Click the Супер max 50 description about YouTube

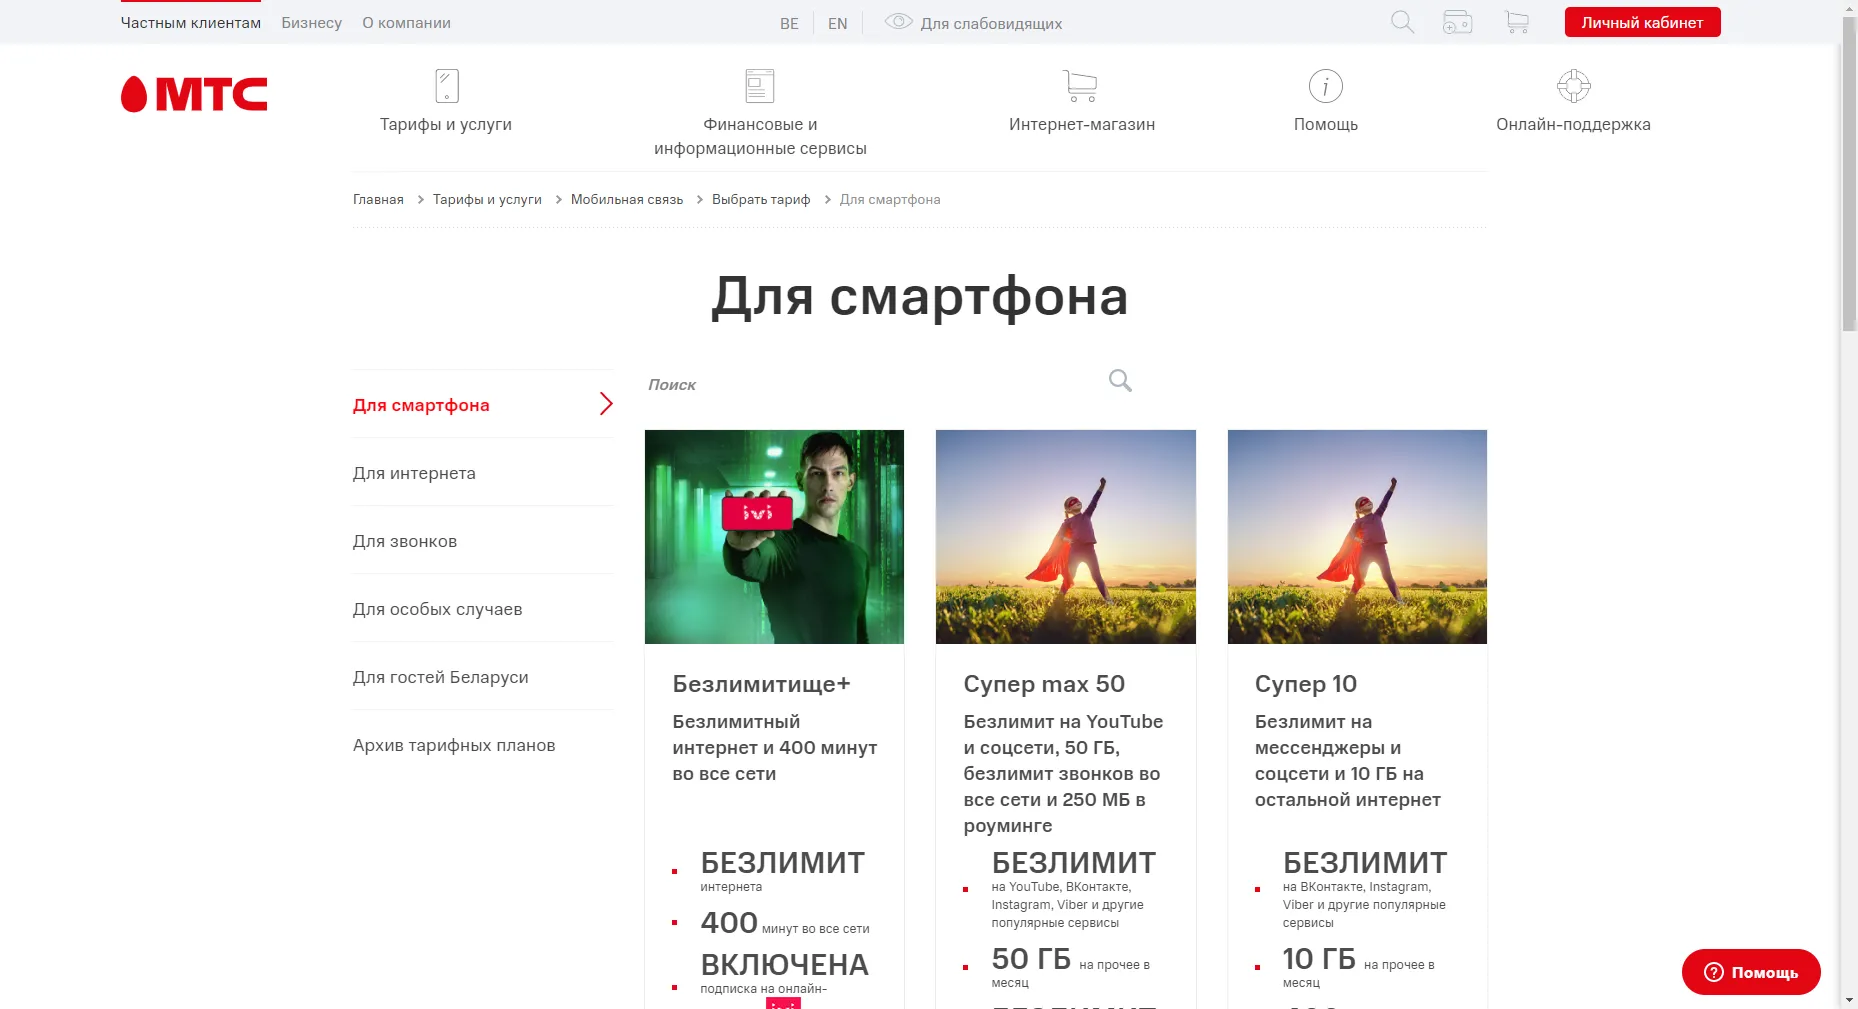(x=1063, y=773)
